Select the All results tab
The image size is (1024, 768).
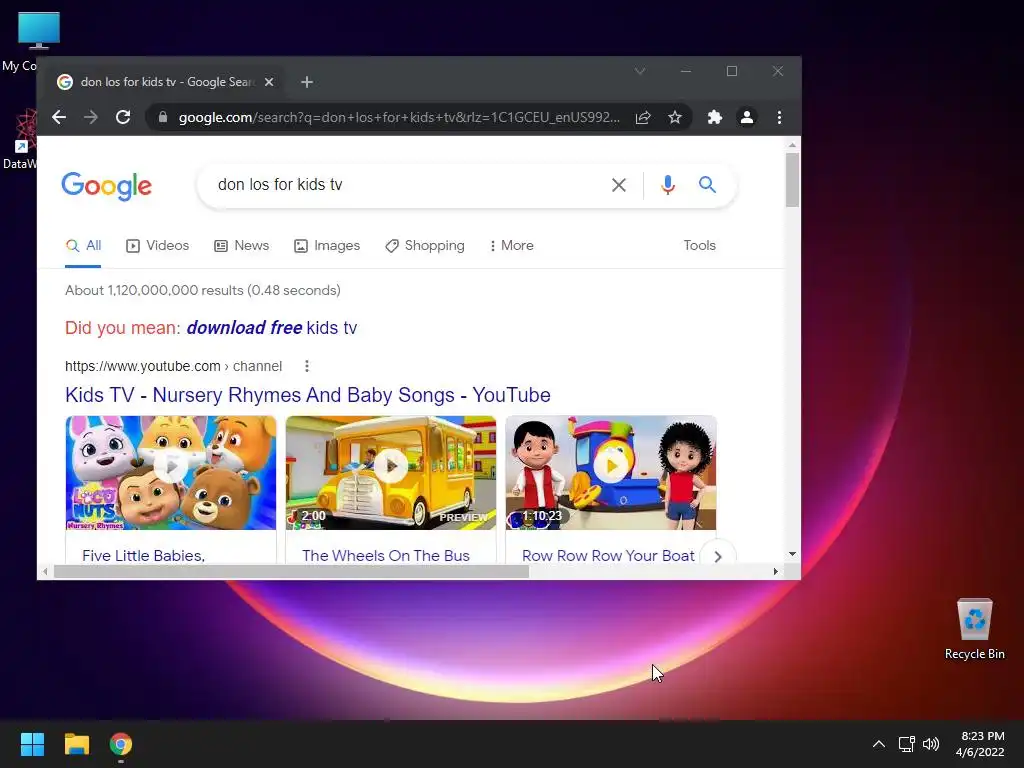click(83, 246)
